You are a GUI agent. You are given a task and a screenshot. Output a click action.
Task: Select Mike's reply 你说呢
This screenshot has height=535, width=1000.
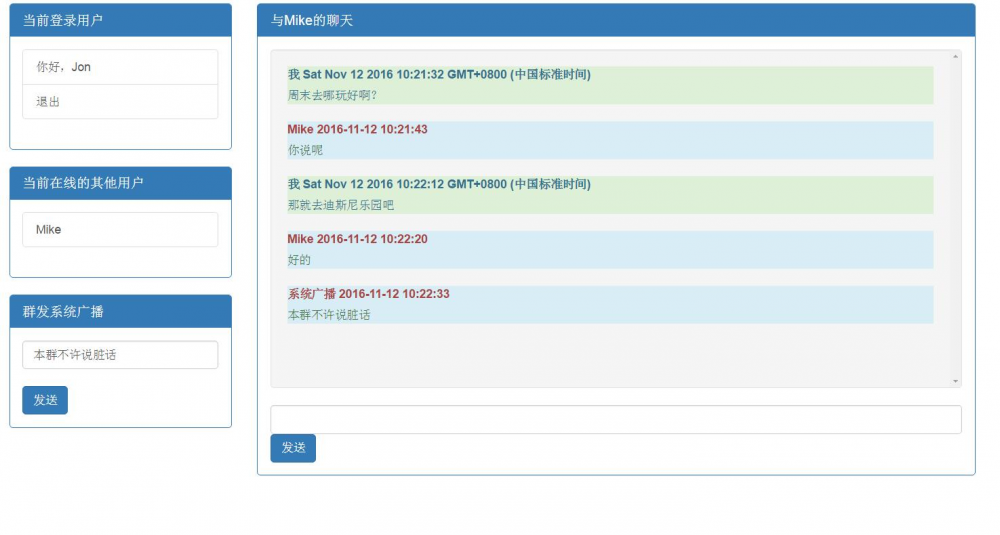coord(305,150)
